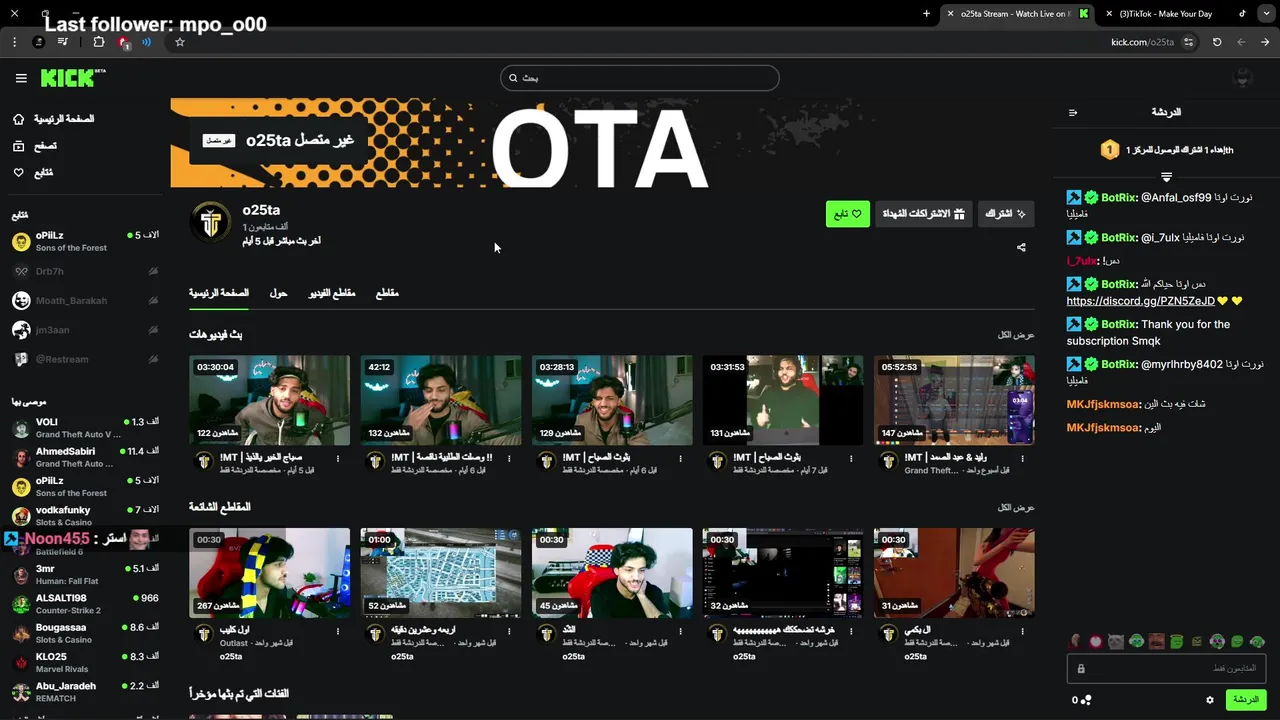1280x720 pixels.
Task: Open site info icon in address bar
Action: (x=1188, y=42)
